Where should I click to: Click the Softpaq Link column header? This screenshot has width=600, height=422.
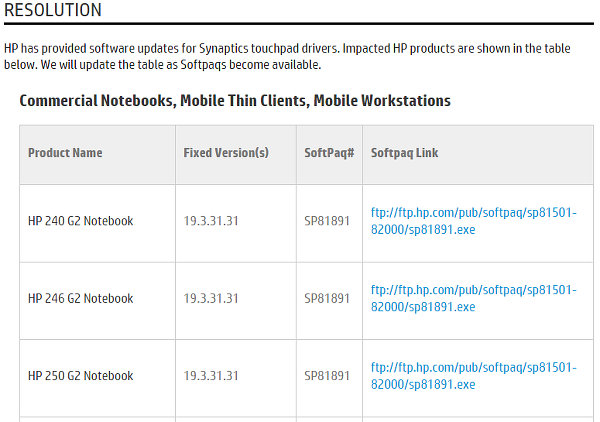[404, 153]
